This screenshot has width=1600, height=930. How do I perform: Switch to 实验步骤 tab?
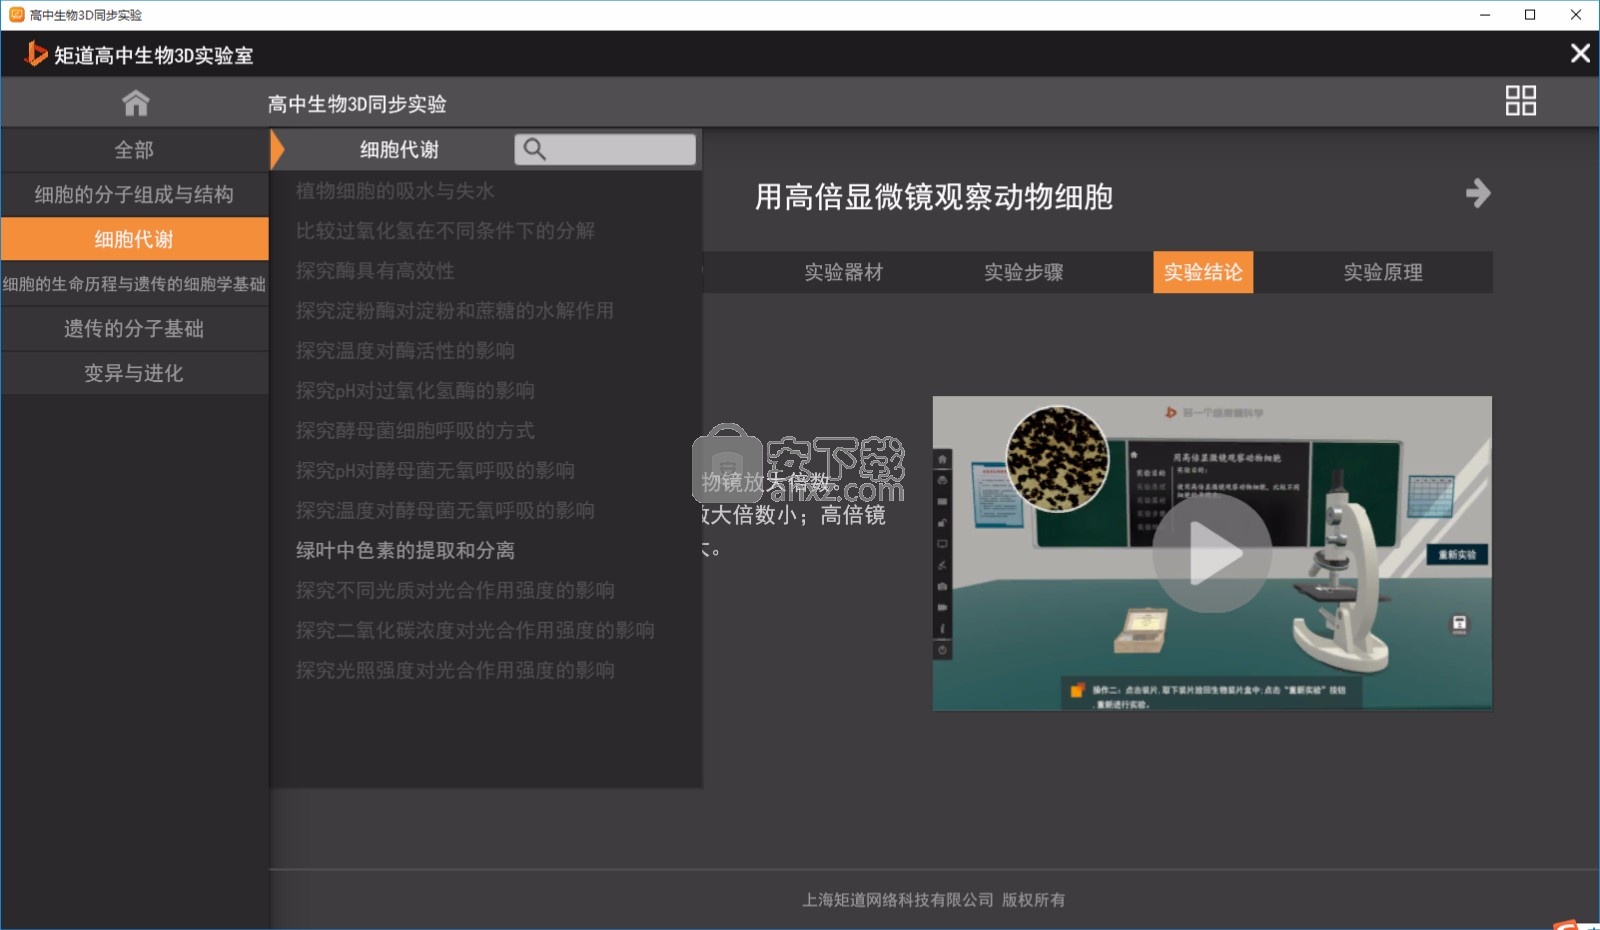coord(1024,272)
